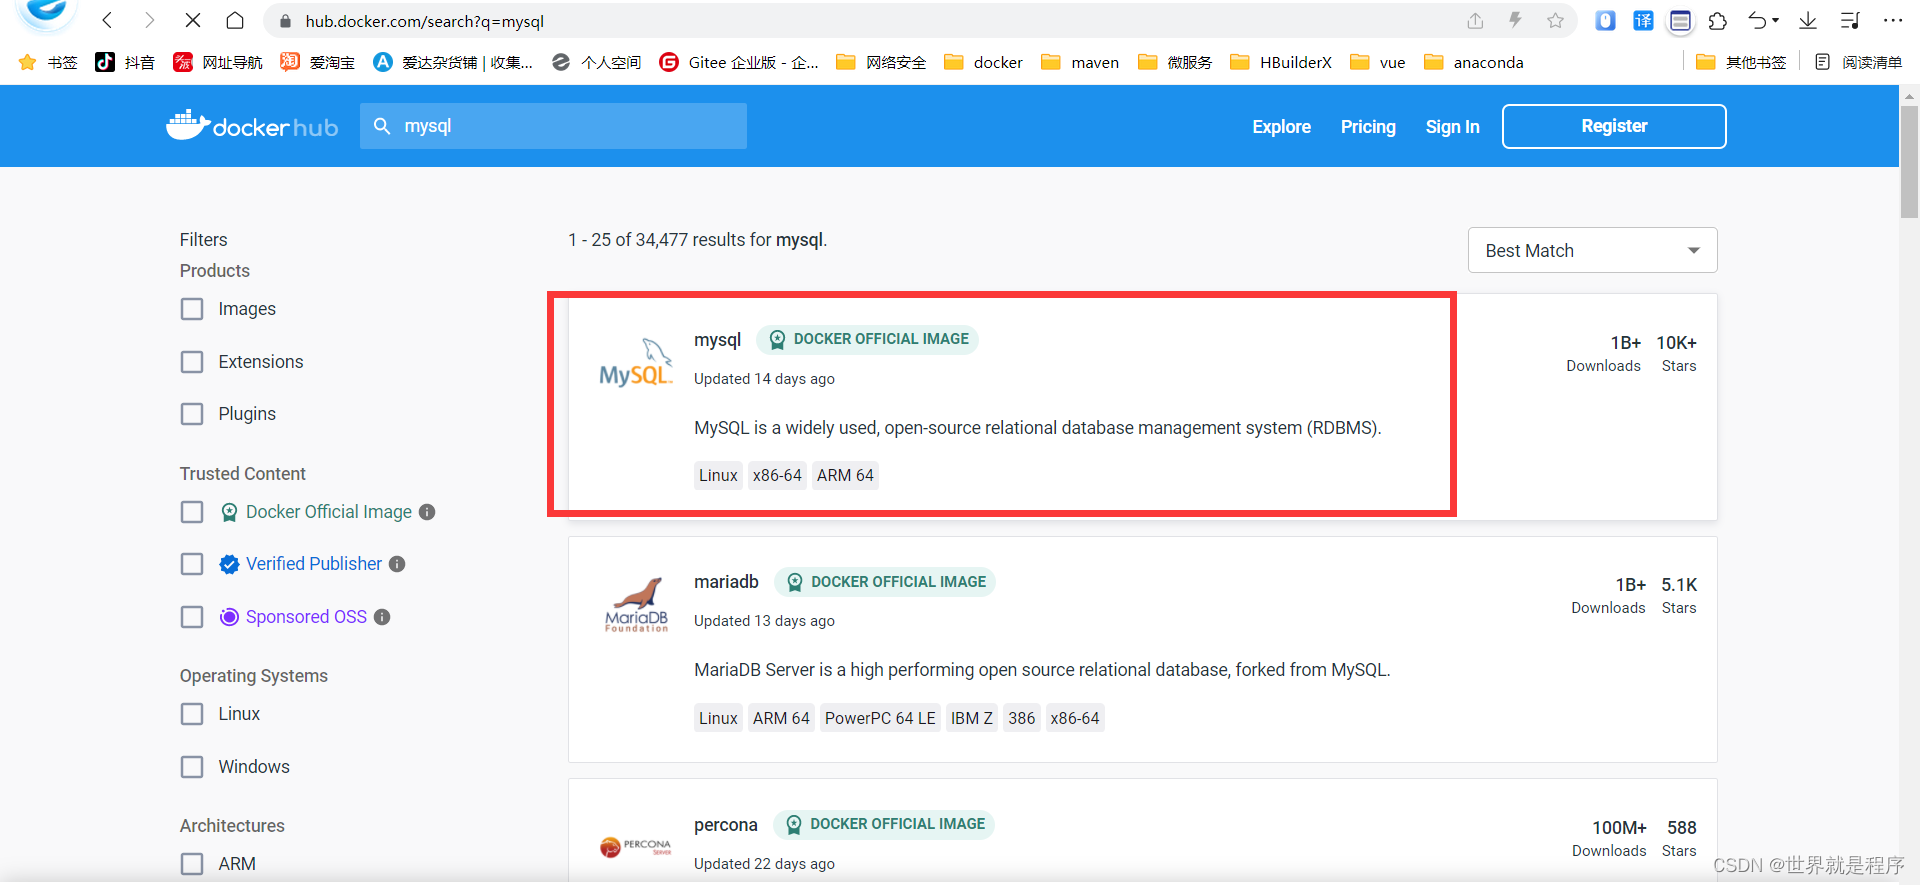Image resolution: width=1920 pixels, height=885 pixels.
Task: Click the share icon in address bar
Action: coord(1475,20)
